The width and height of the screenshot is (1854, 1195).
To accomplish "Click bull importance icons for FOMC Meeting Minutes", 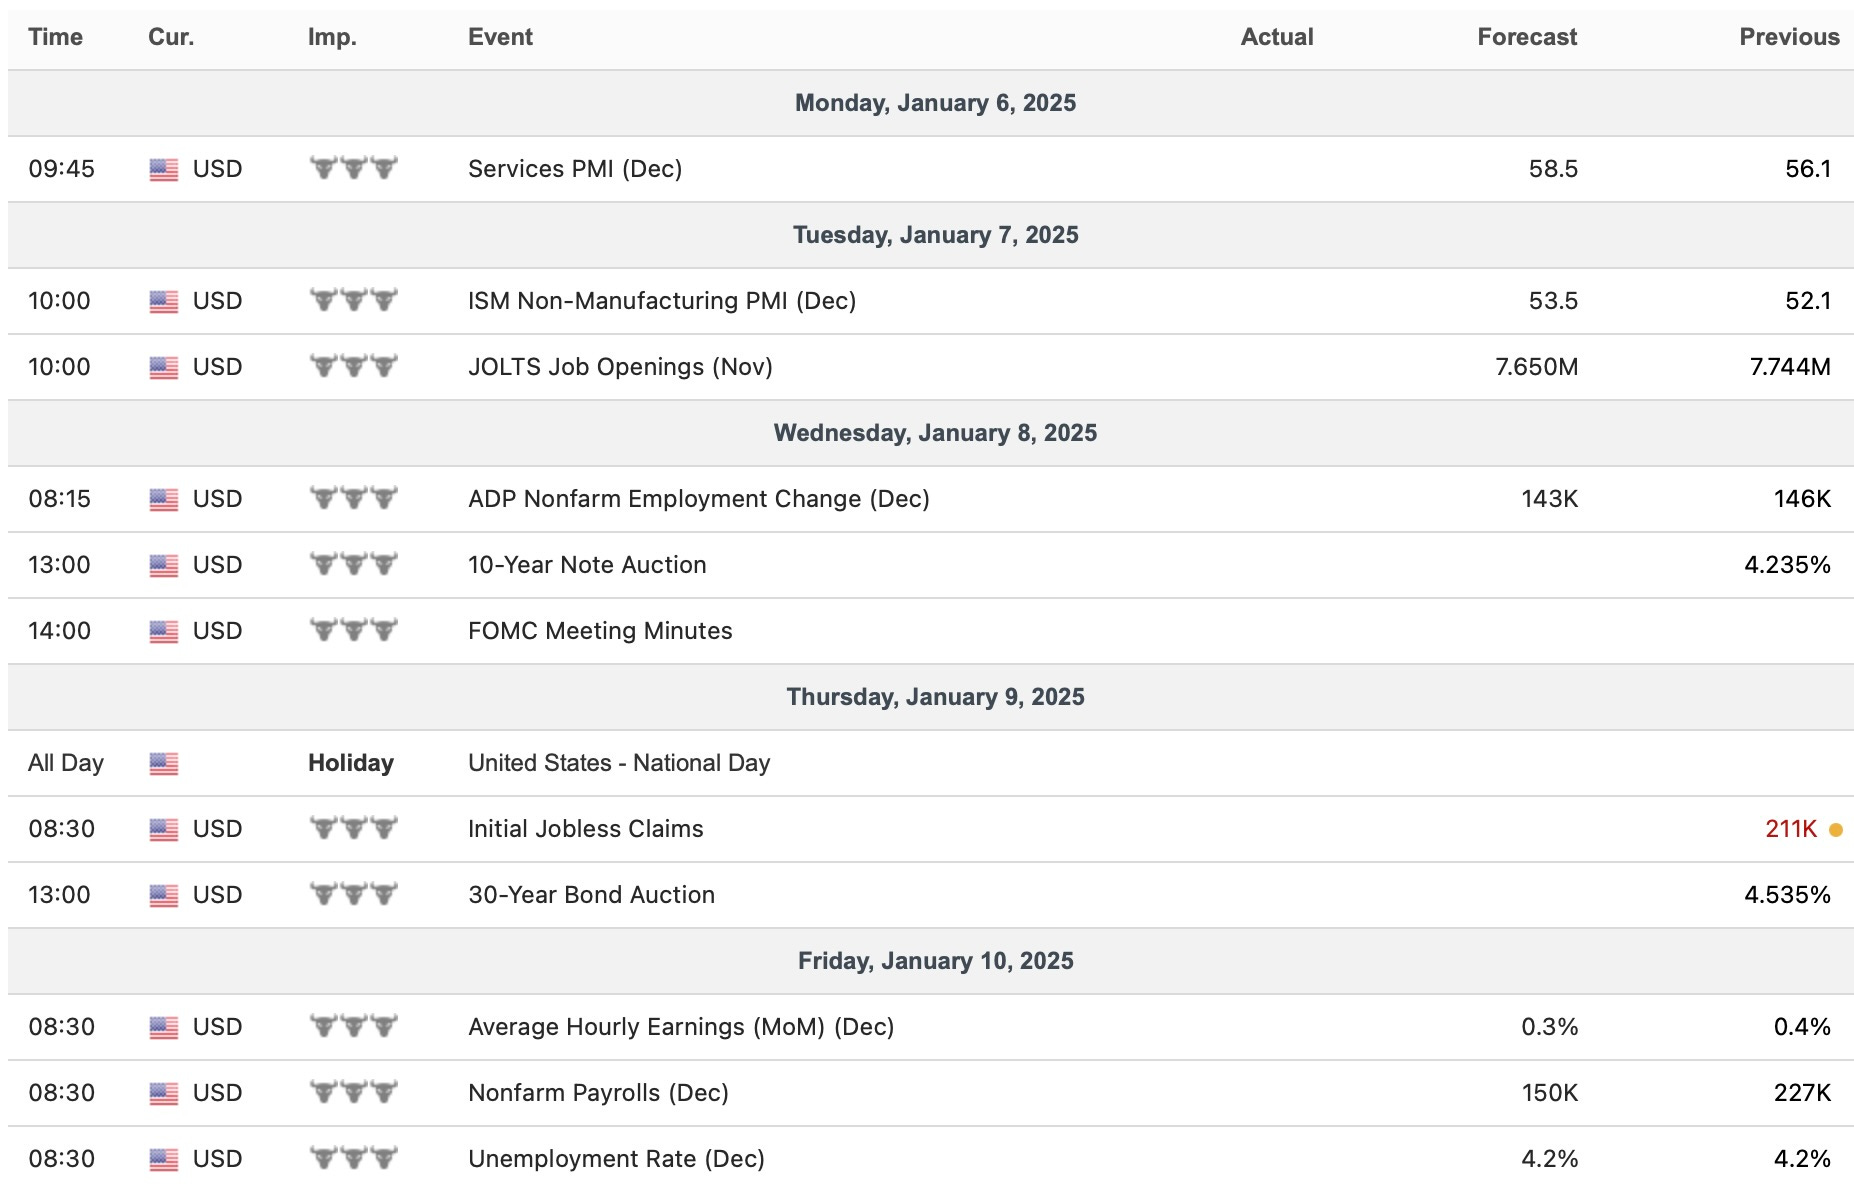I will click(x=354, y=630).
